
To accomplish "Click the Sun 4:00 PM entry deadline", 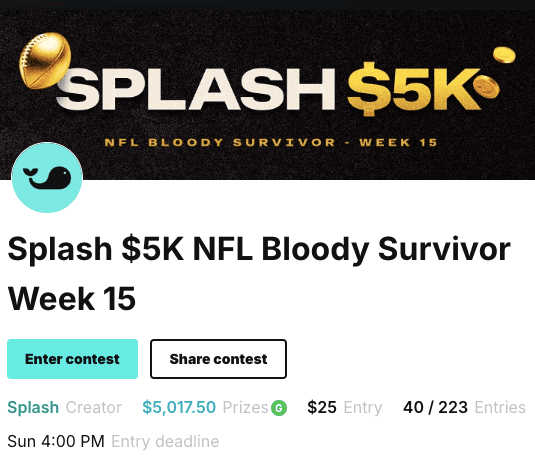I will (56, 441).
